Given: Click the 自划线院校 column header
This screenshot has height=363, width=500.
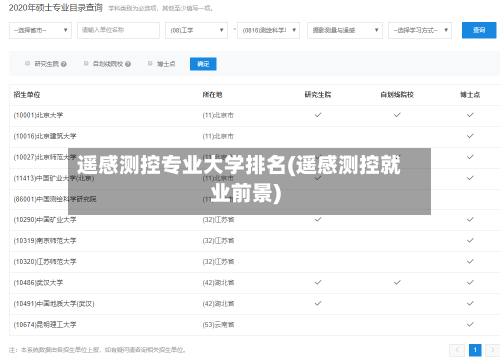Looking at the screenshot, I should click(x=397, y=95).
